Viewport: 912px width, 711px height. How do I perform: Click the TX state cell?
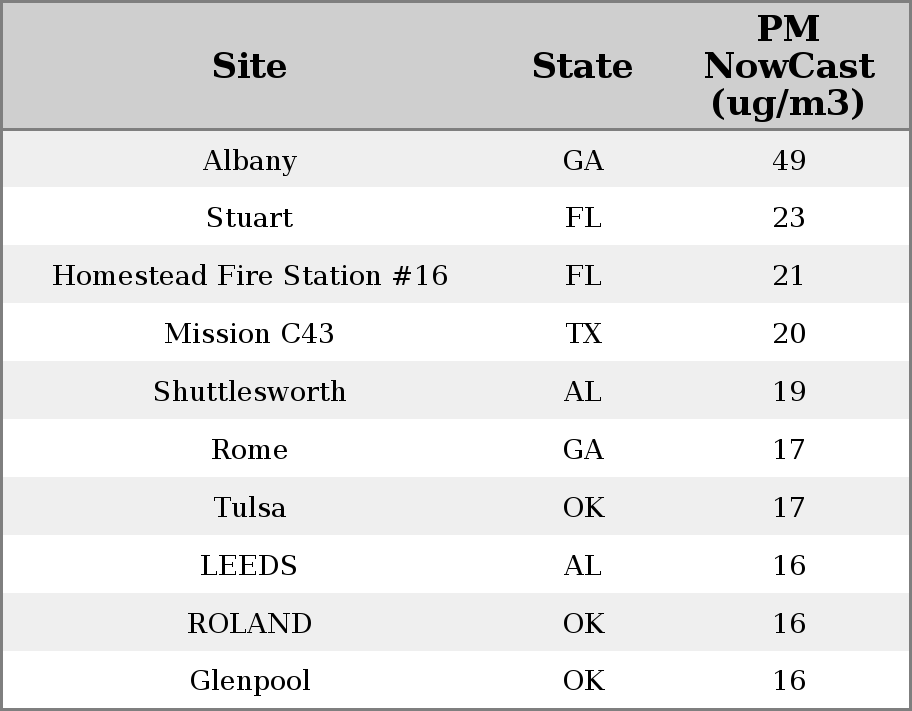[x=583, y=333]
